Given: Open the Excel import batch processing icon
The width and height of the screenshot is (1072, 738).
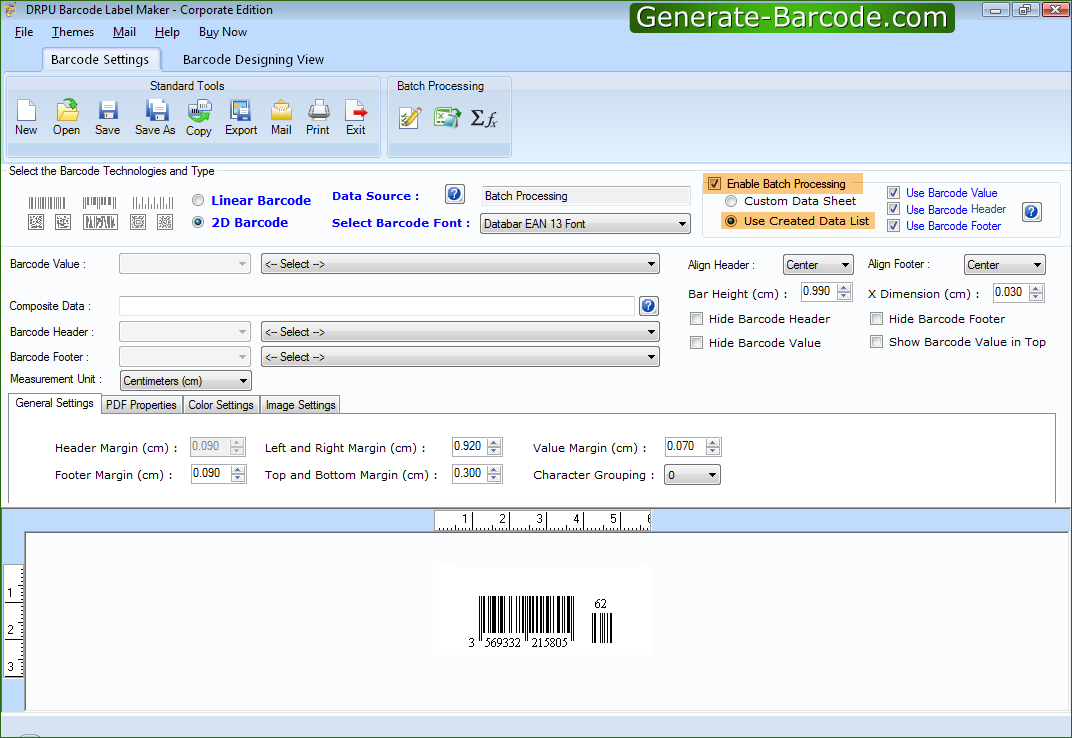Looking at the screenshot, I should 447,118.
